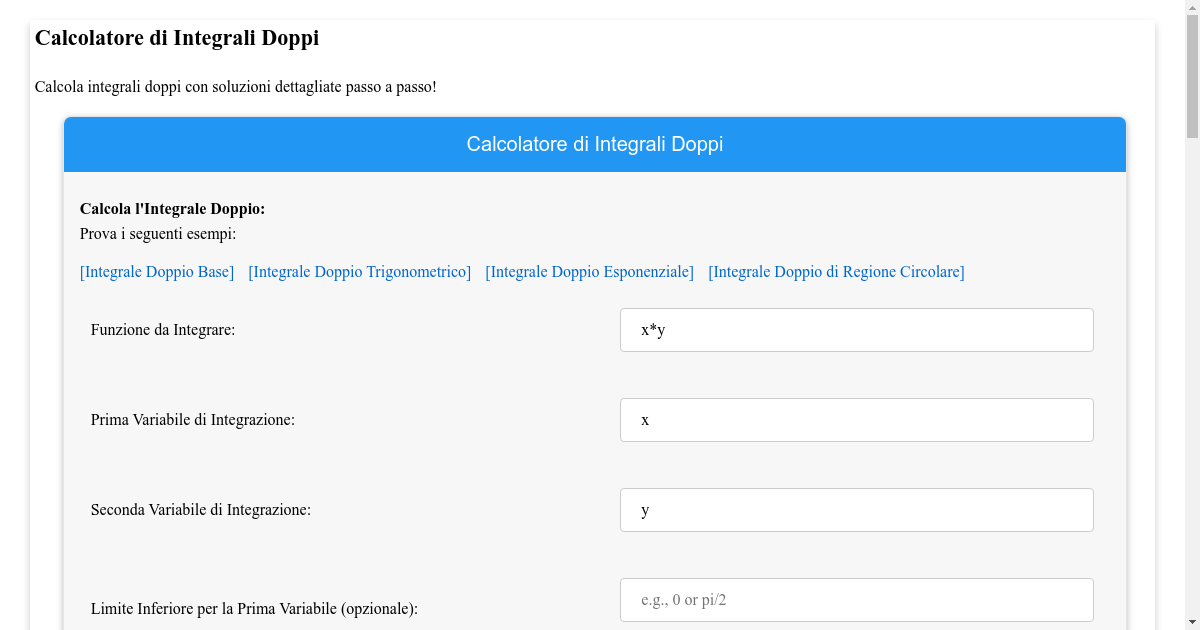Screen dimensions: 1200x630
Task: Click the page heading "Calcolatore di Integrali Doppi"
Action: (x=177, y=38)
